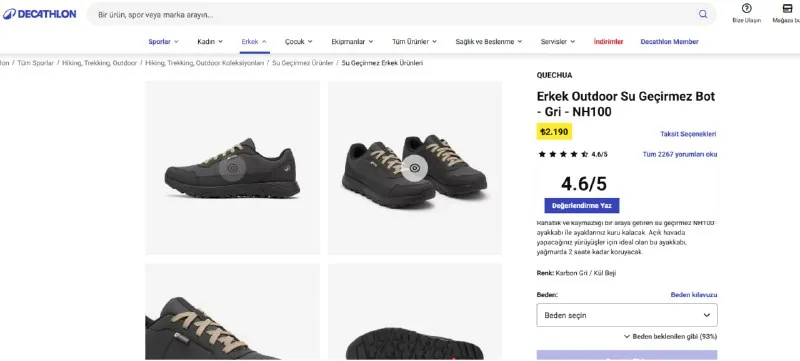Open Bize Ulaşın help icon
This screenshot has width=800, height=361.
click(x=746, y=13)
